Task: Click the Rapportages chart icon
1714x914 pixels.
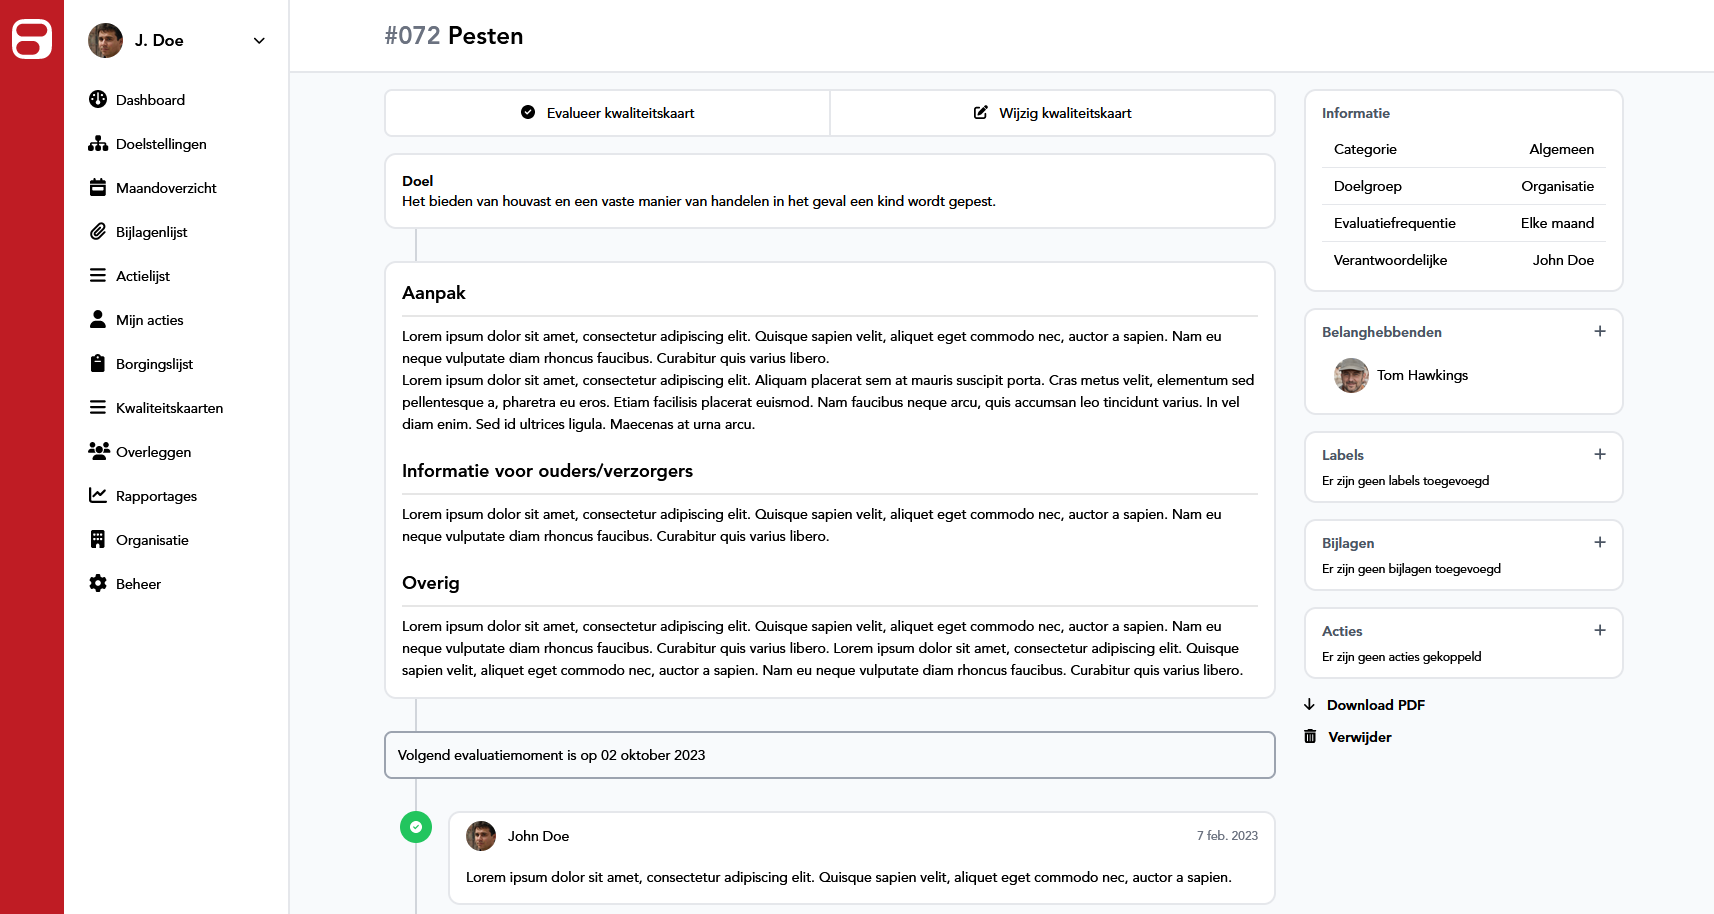Action: (98, 496)
